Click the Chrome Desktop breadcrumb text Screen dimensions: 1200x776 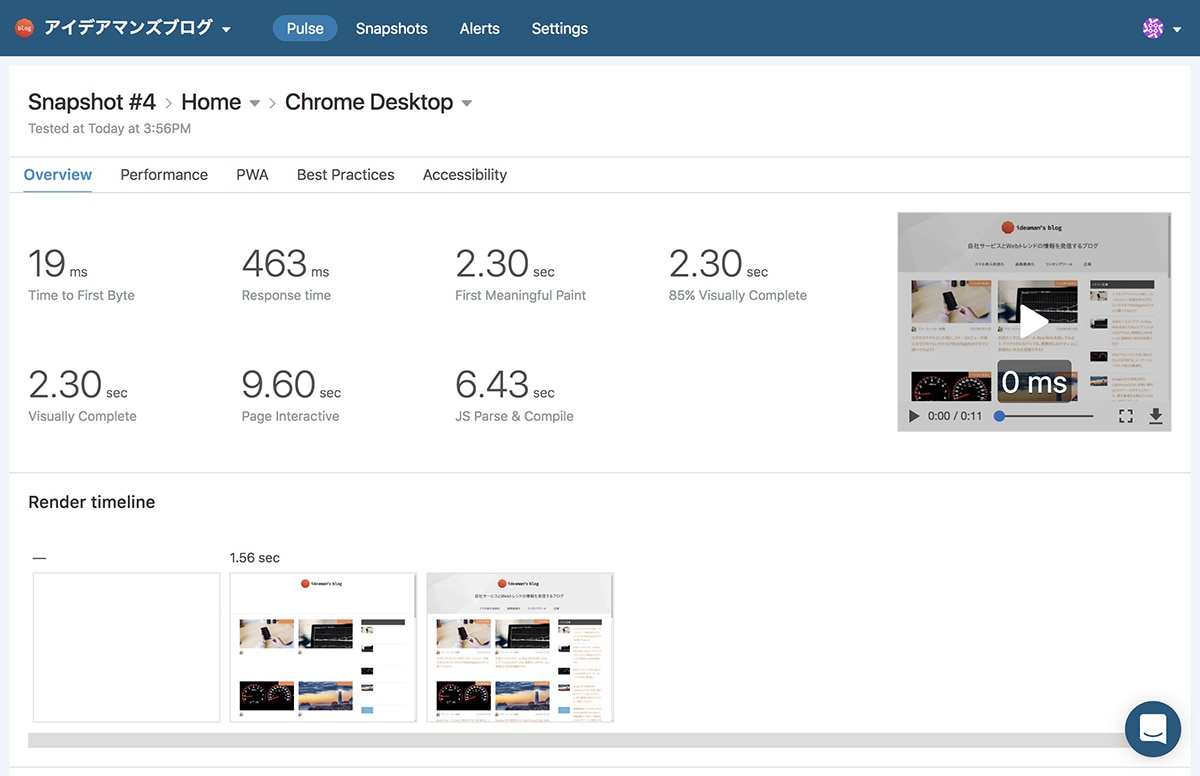(369, 102)
